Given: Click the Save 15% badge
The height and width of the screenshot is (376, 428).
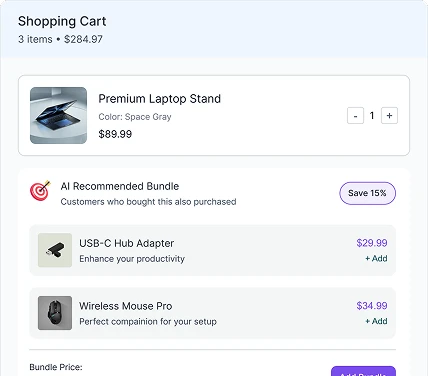Looking at the screenshot, I should click(367, 193).
